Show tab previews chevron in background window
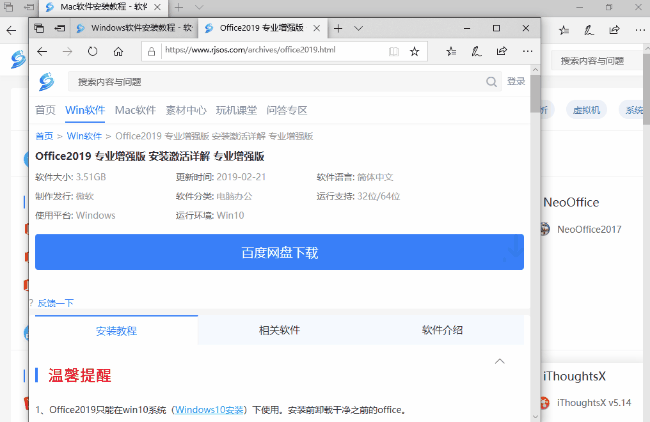 click(x=199, y=7)
